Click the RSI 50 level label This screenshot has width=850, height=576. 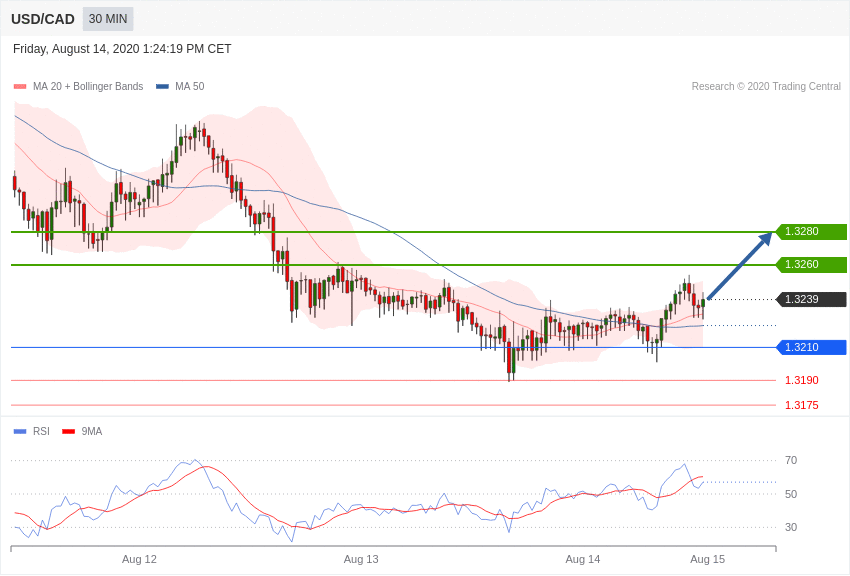791,494
